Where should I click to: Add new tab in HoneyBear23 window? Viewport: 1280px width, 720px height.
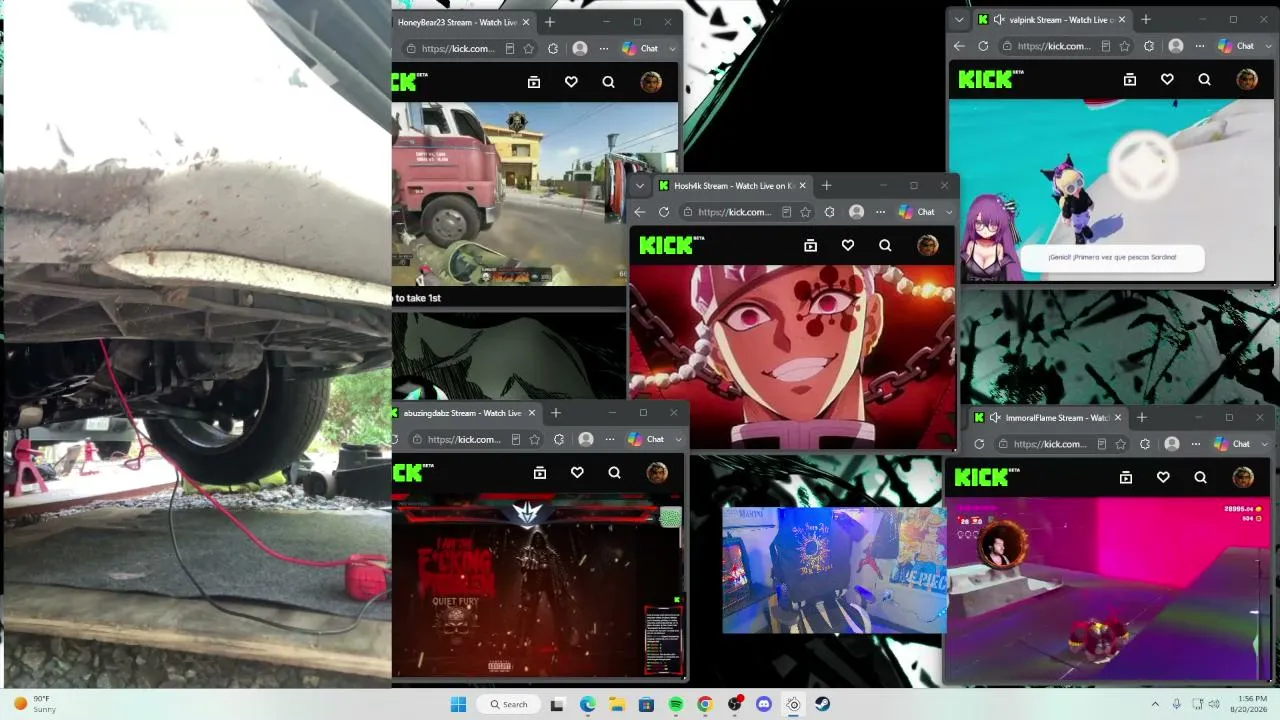click(x=549, y=22)
